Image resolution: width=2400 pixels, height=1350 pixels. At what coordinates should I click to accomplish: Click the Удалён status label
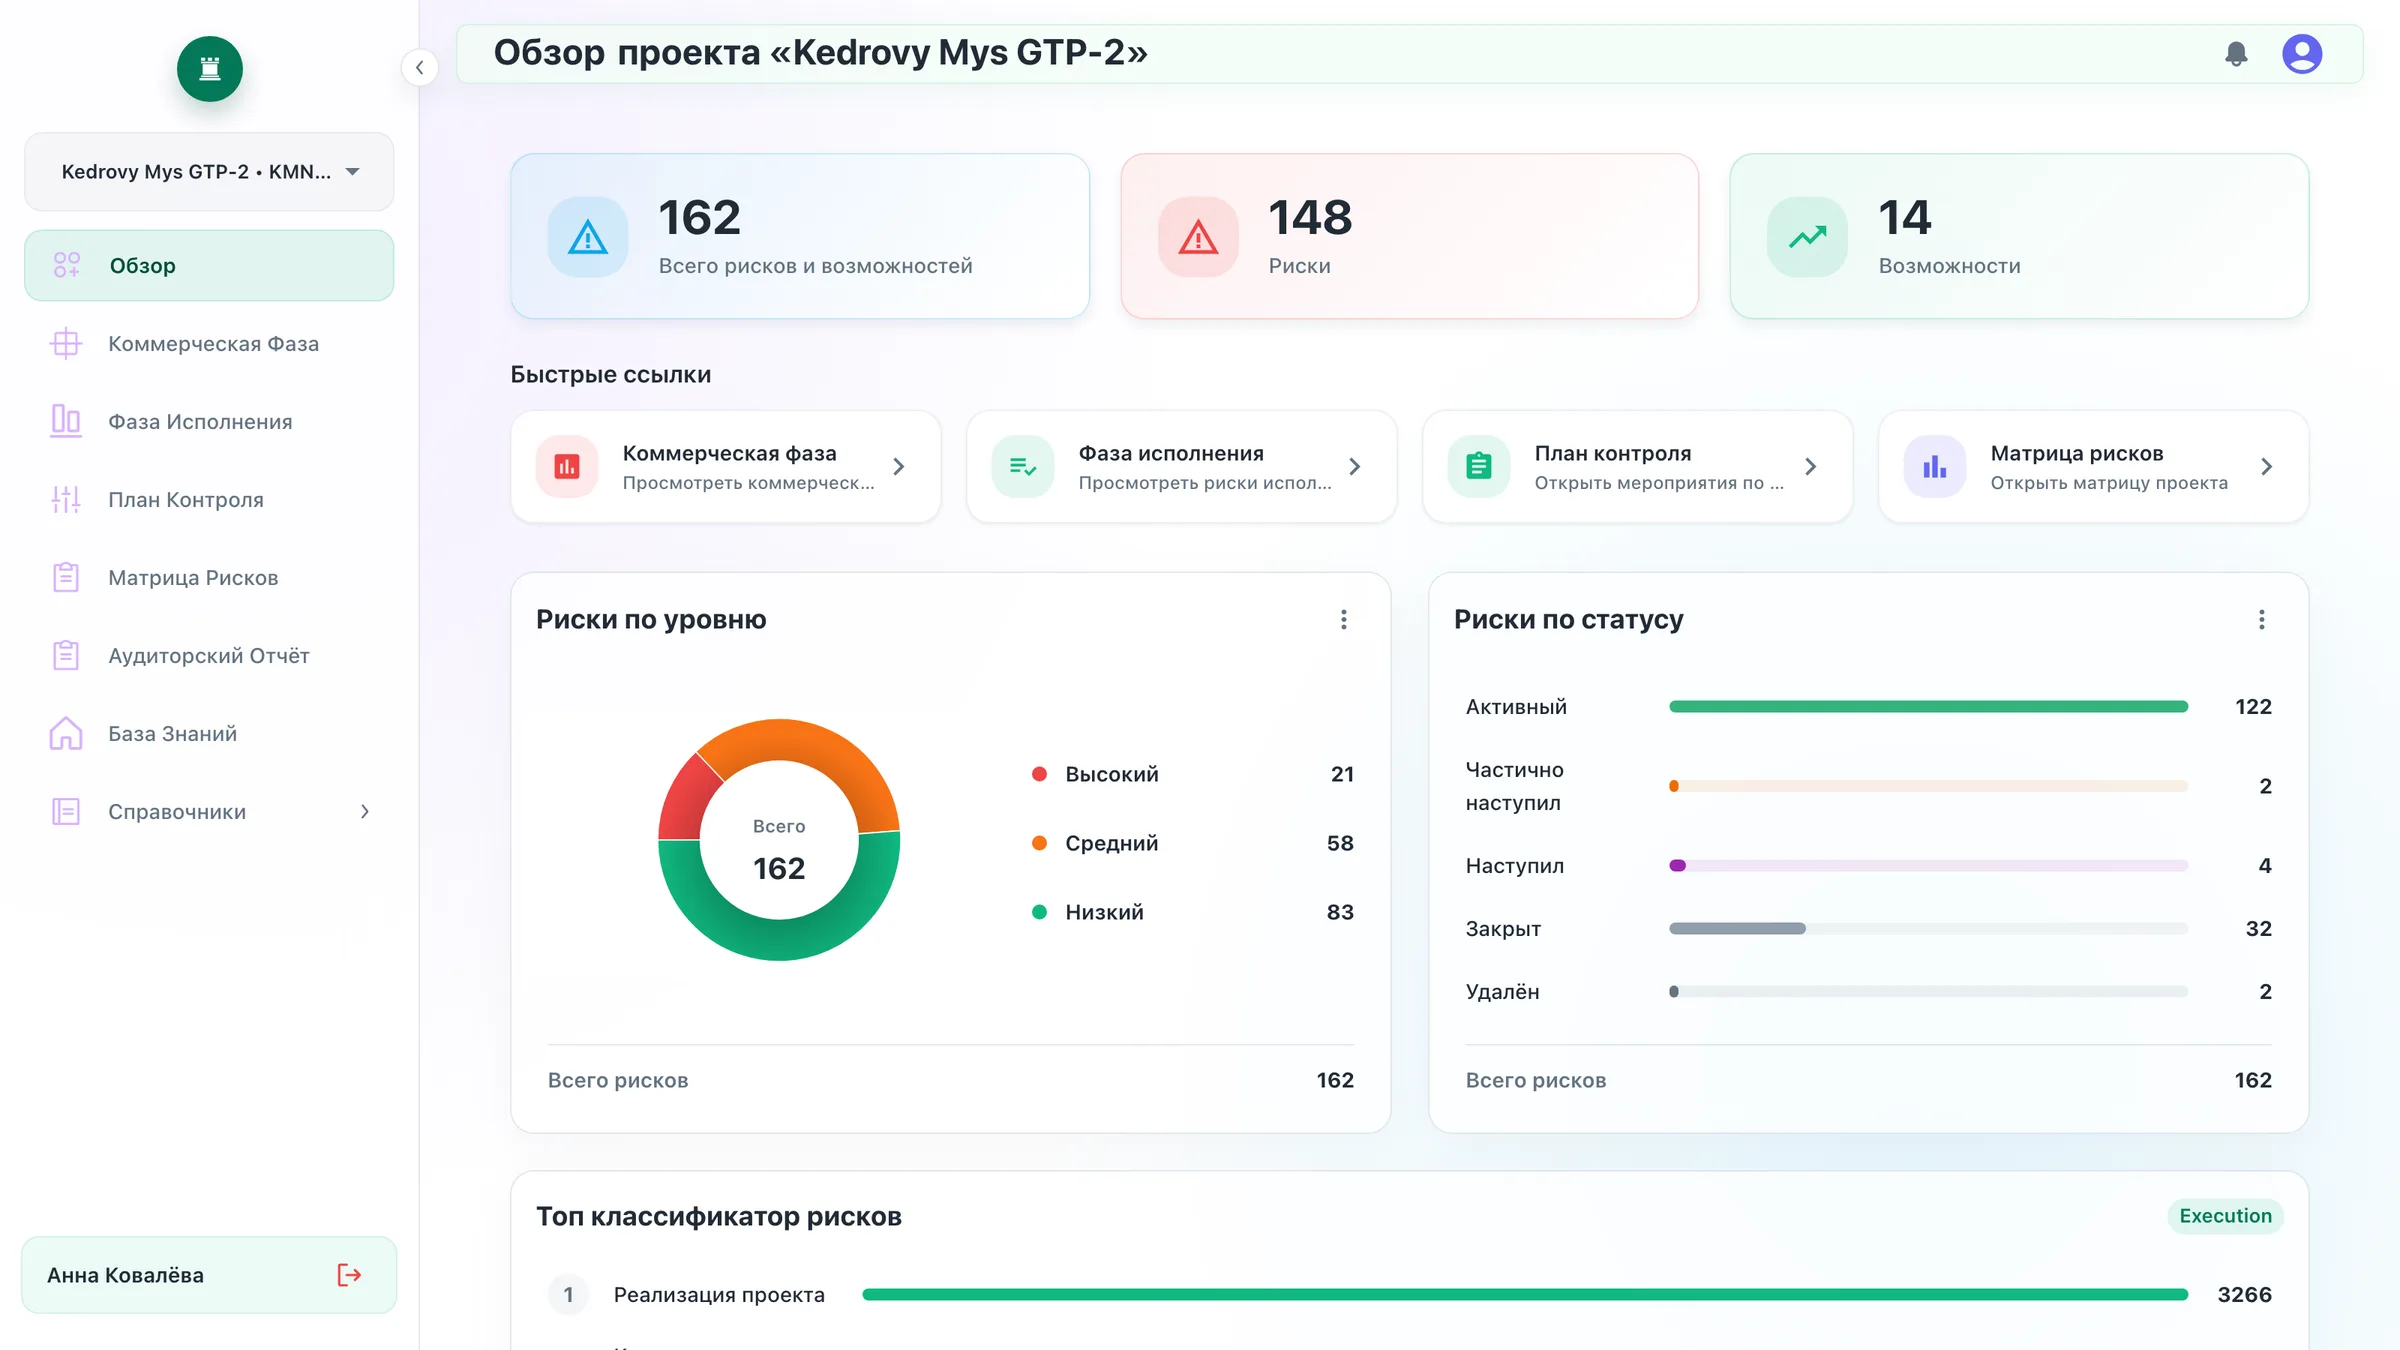click(x=1502, y=992)
